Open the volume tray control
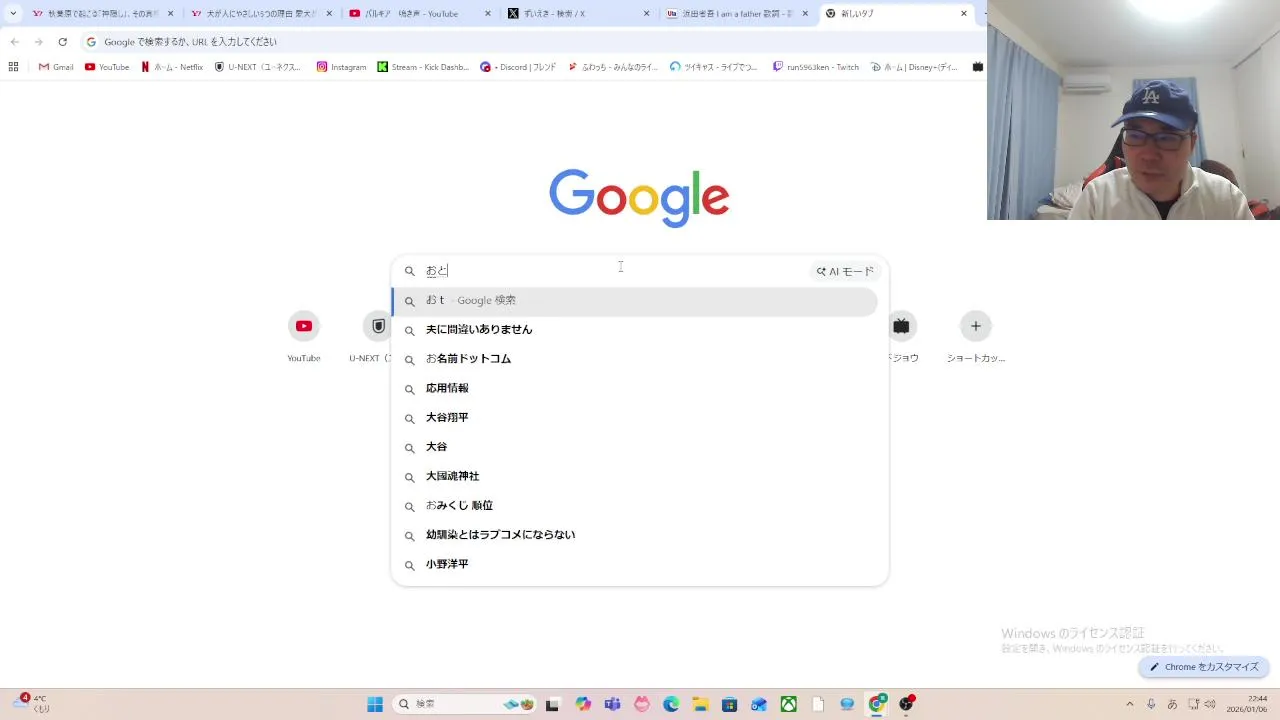This screenshot has height=720, width=1280. point(1210,704)
